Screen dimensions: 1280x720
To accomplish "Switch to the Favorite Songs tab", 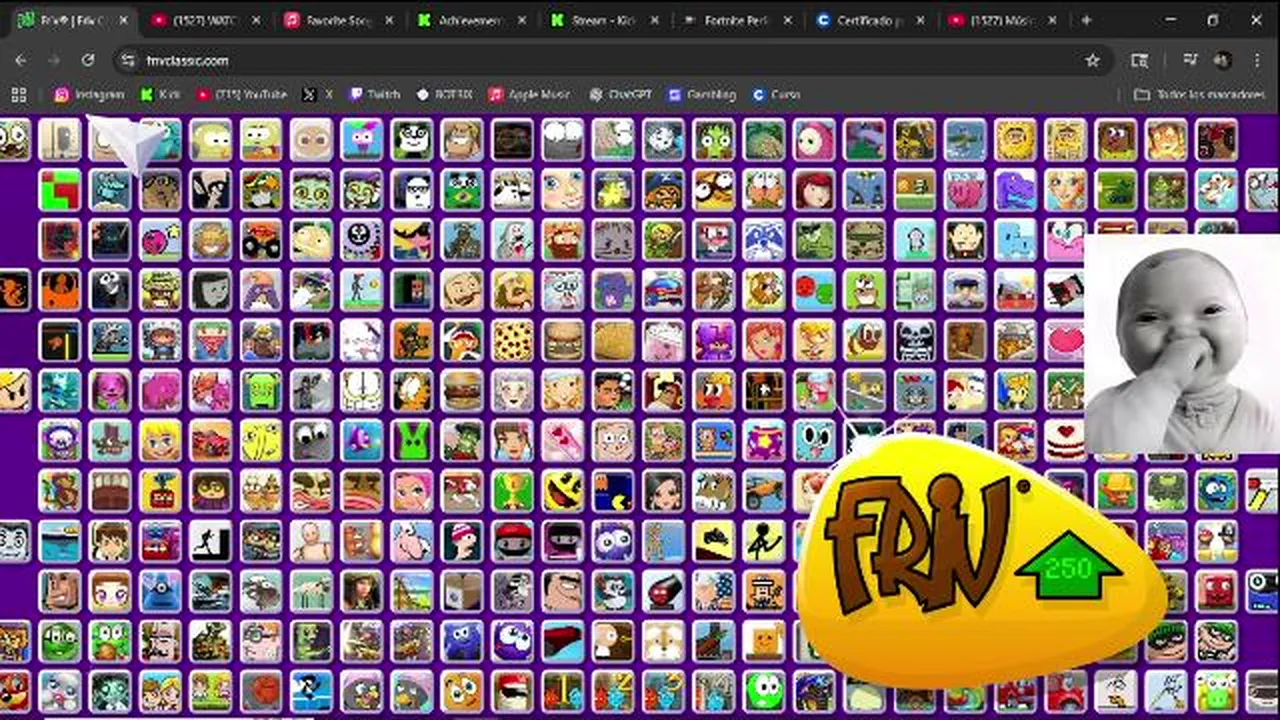I will click(338, 20).
